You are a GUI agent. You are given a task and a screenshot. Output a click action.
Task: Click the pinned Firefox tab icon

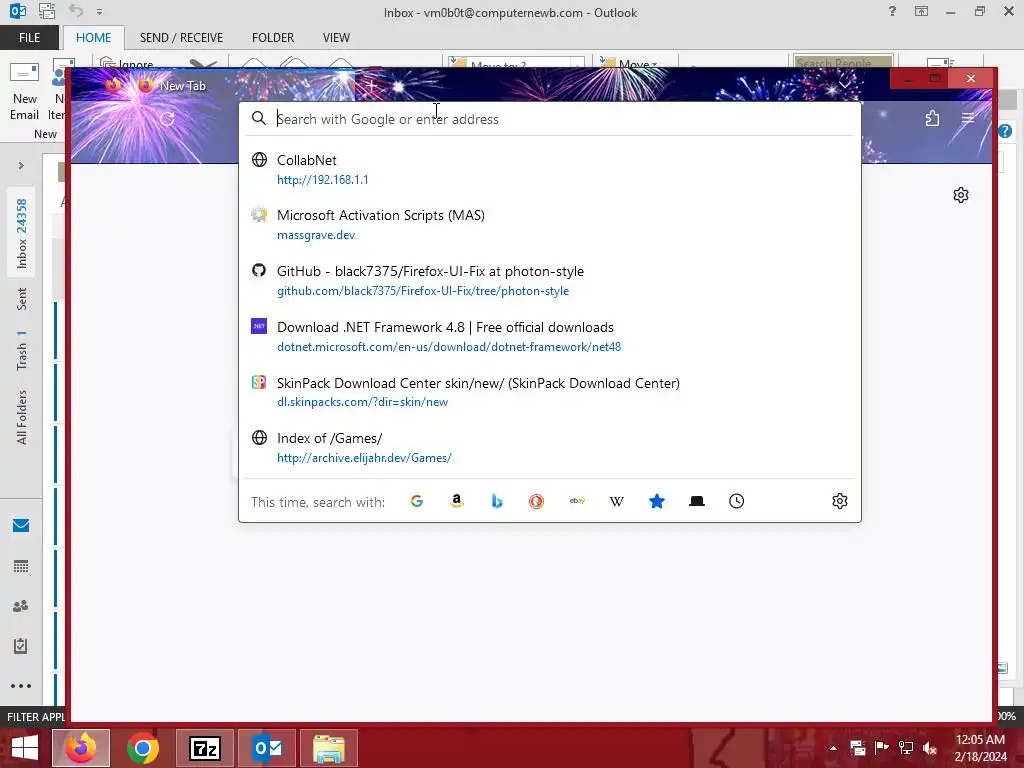click(x=113, y=86)
